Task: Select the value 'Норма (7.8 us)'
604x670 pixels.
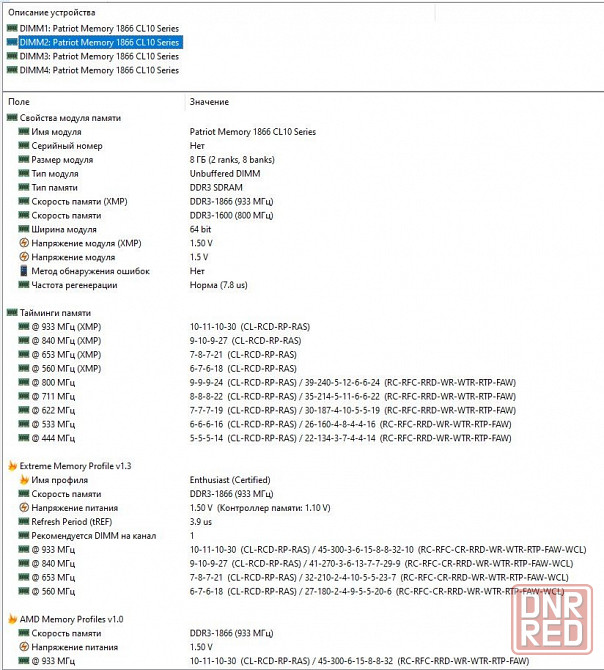Action: (x=219, y=285)
